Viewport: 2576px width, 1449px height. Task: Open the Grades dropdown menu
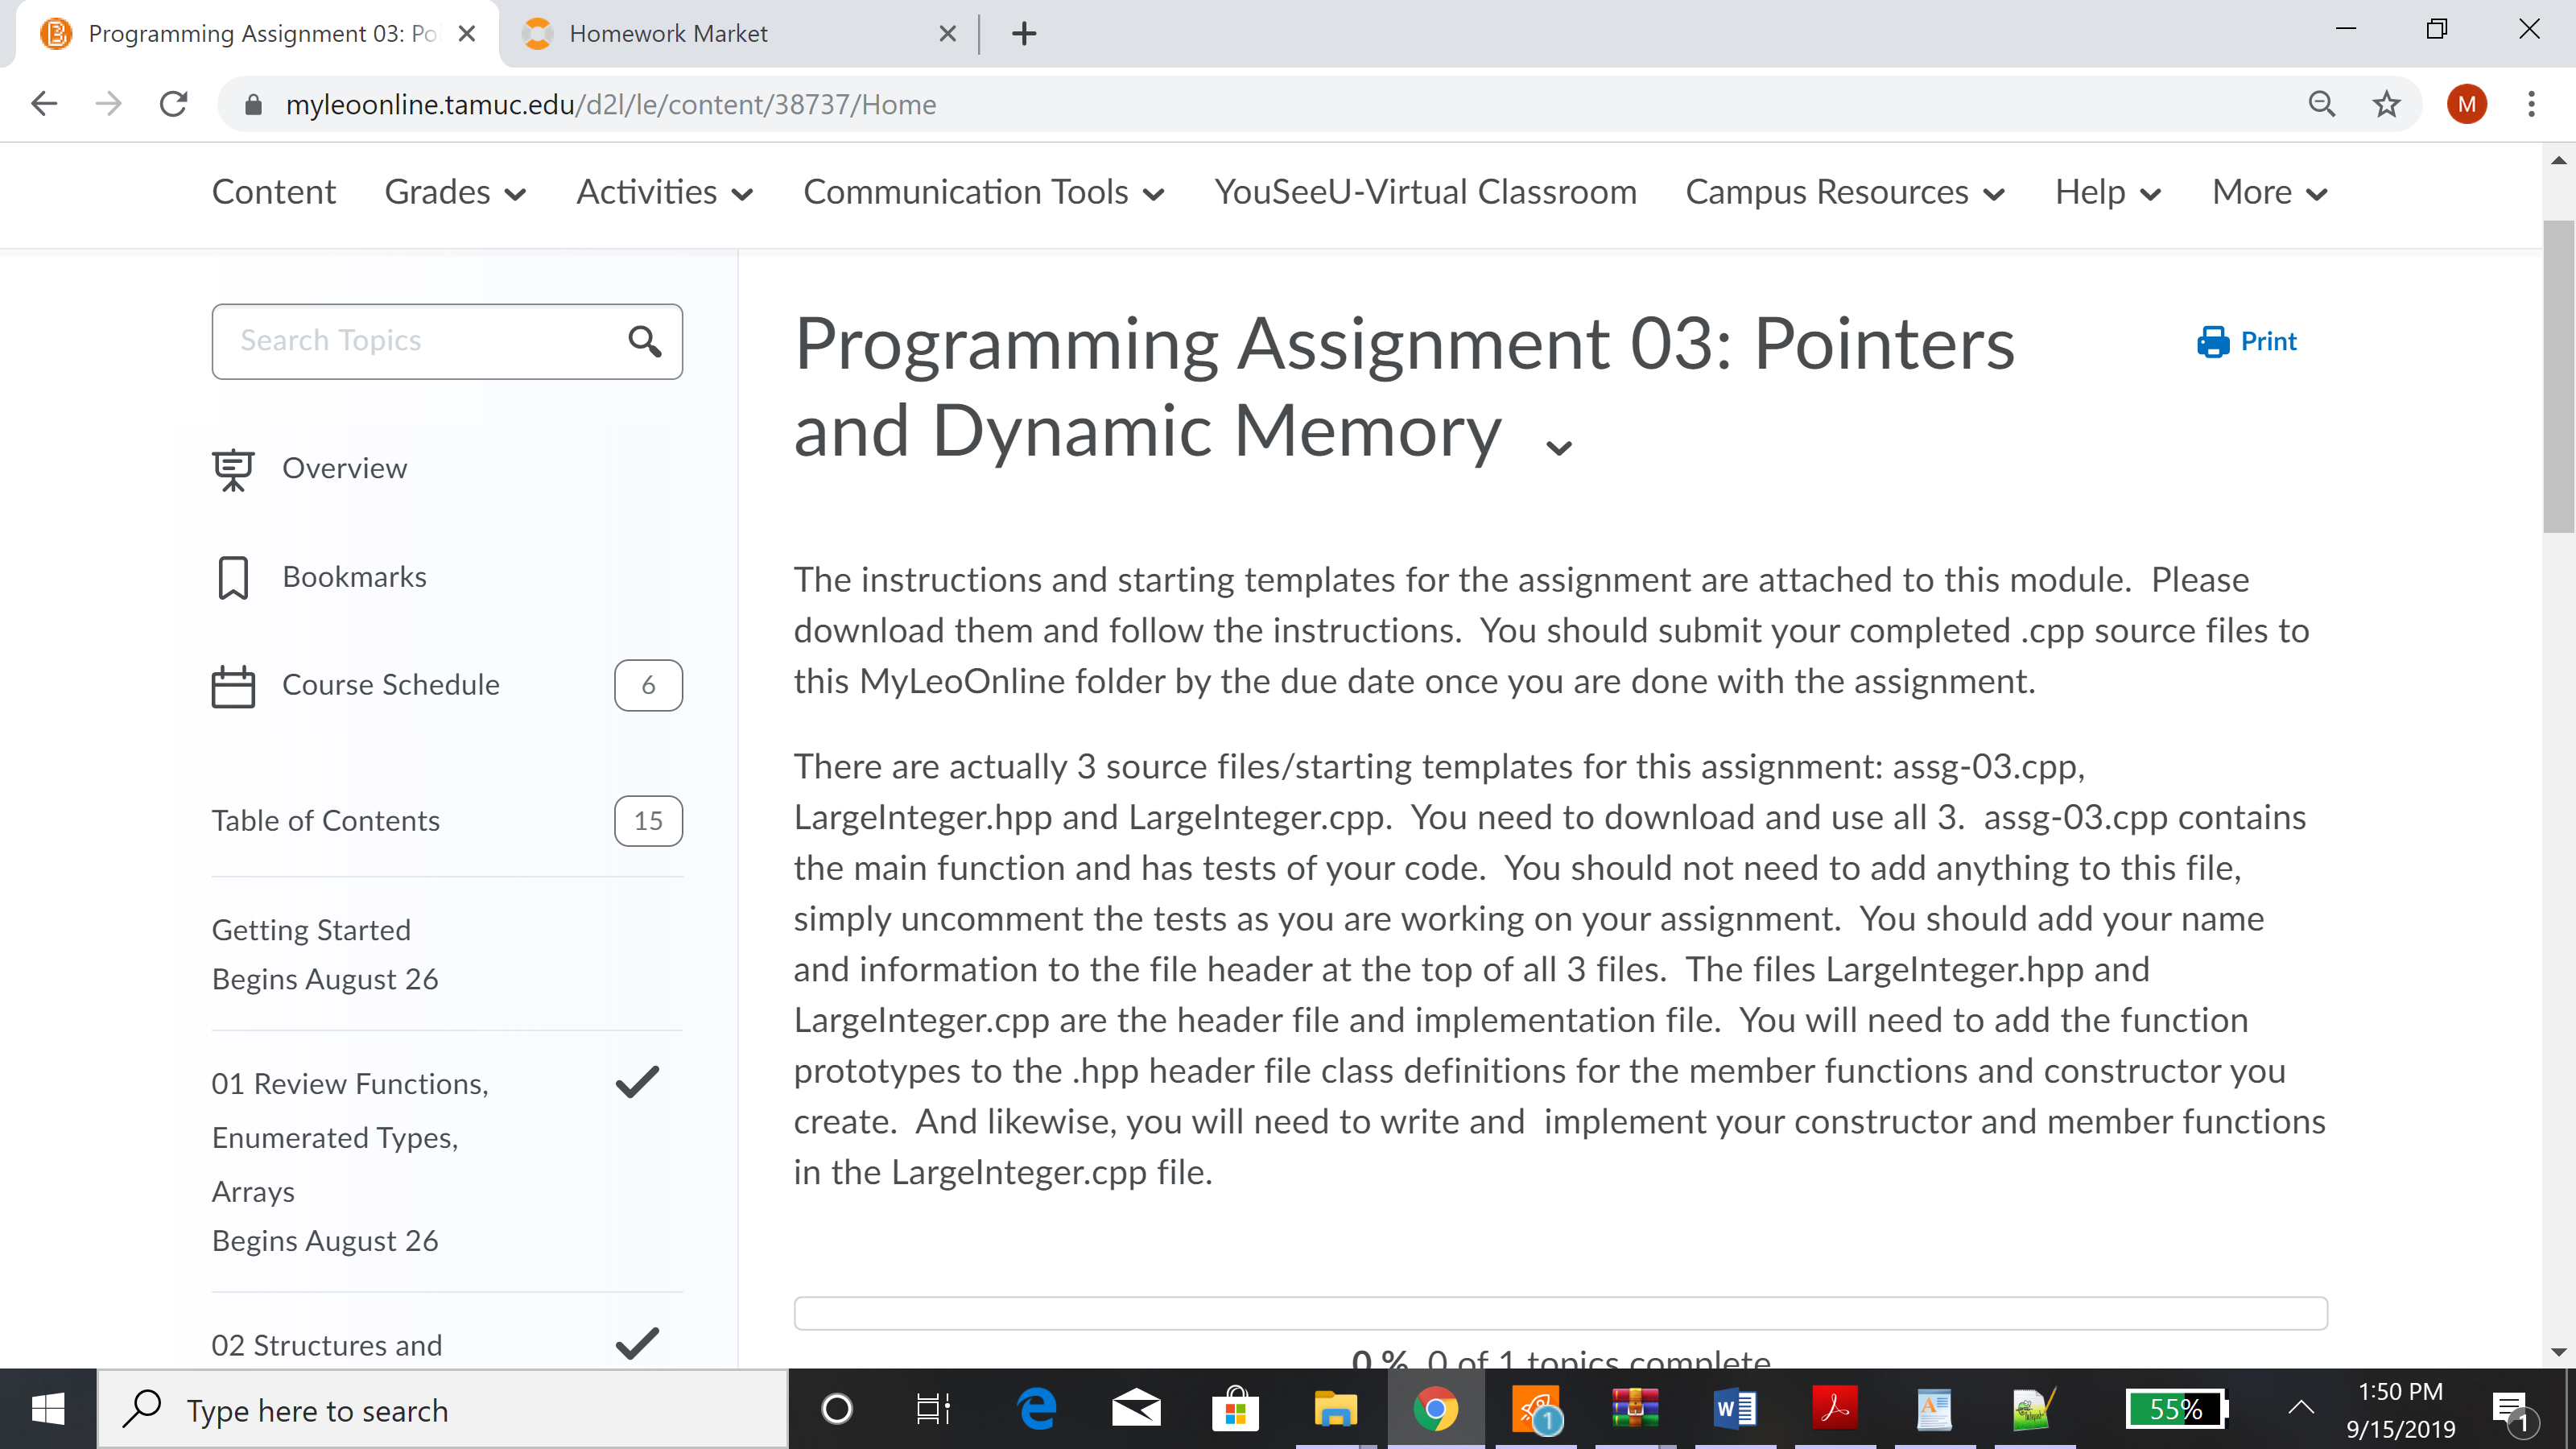455,192
